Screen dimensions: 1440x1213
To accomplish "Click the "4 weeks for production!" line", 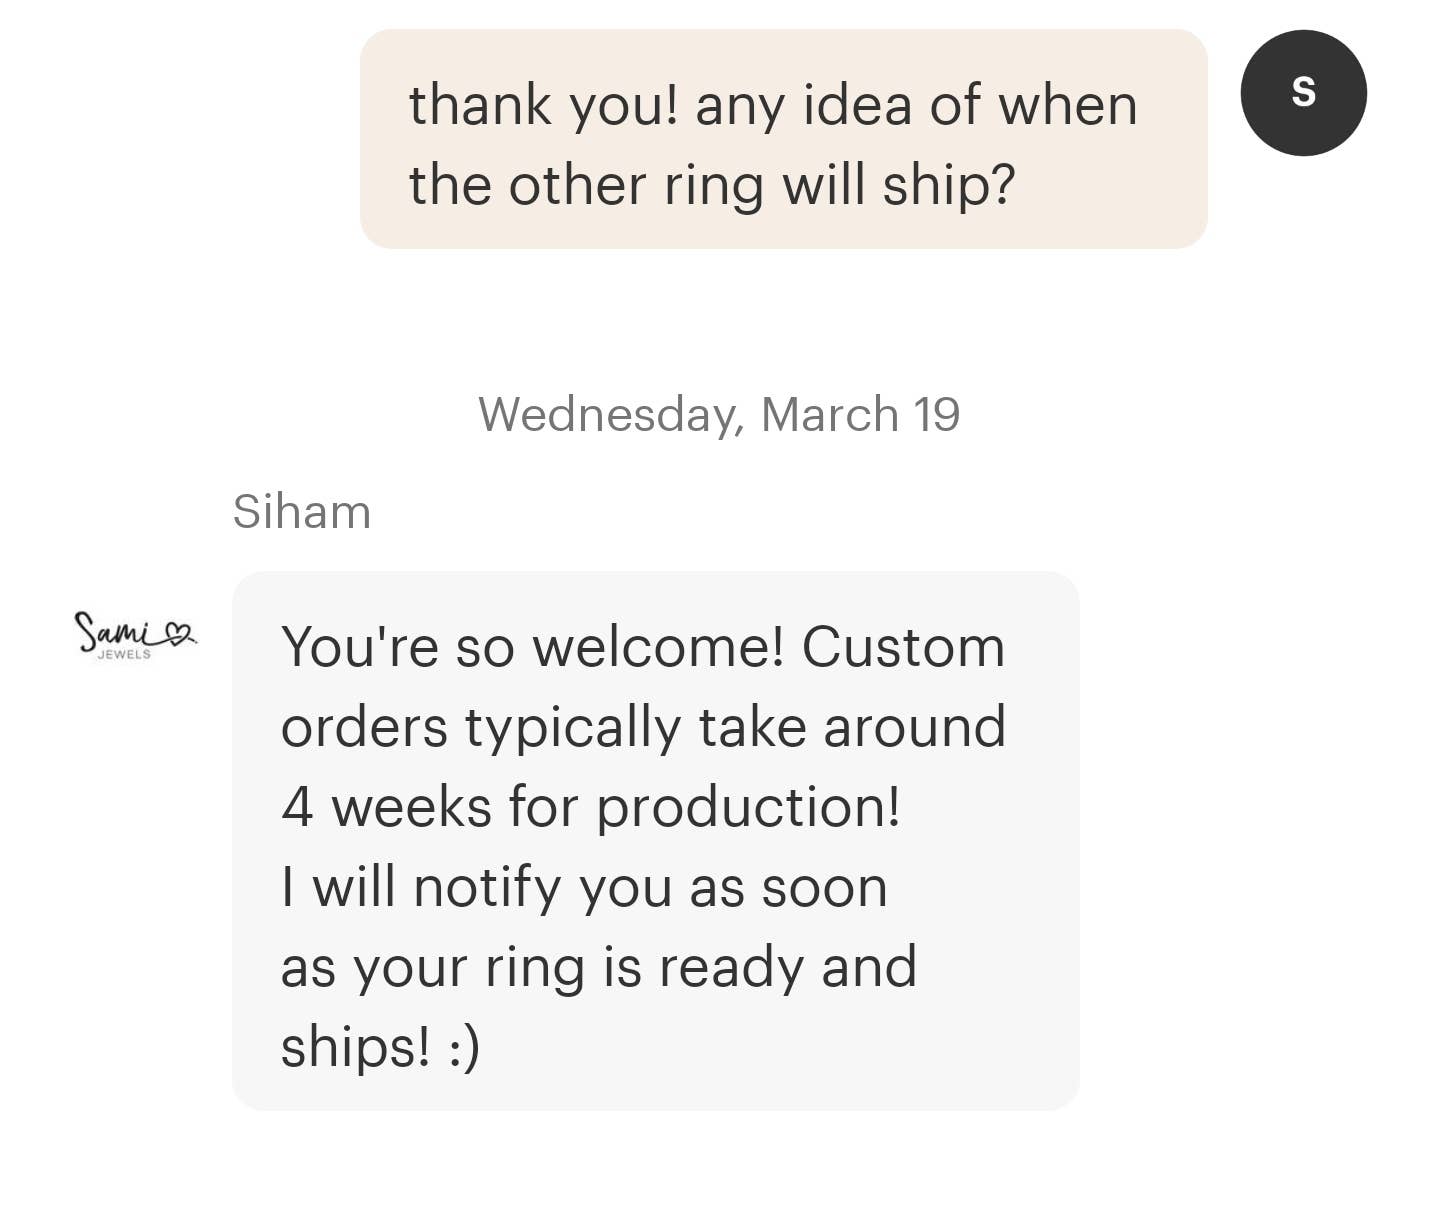I will point(590,807).
